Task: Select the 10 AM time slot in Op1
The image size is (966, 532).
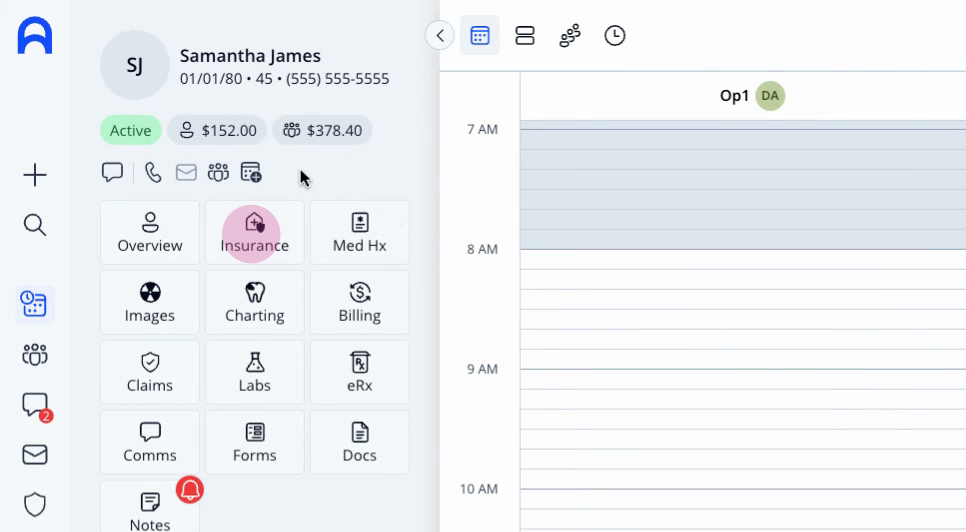Action: [x=743, y=499]
